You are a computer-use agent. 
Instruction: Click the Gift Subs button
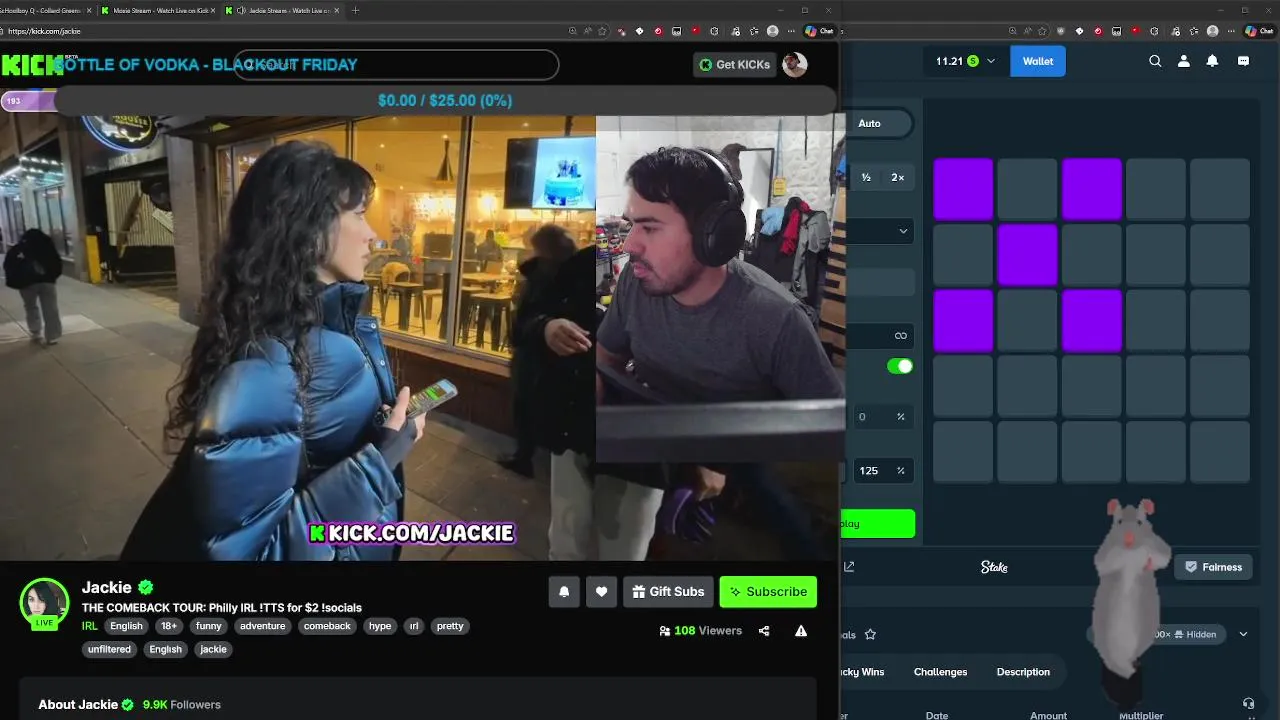(x=668, y=591)
